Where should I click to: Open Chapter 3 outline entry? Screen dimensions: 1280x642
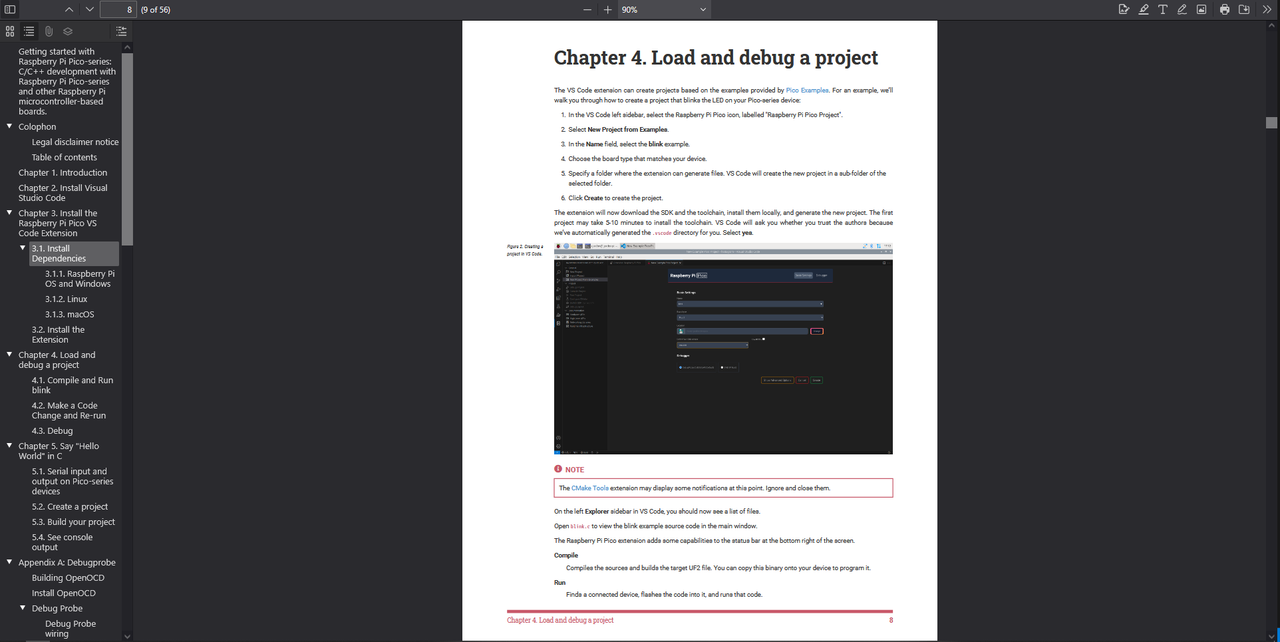point(57,223)
